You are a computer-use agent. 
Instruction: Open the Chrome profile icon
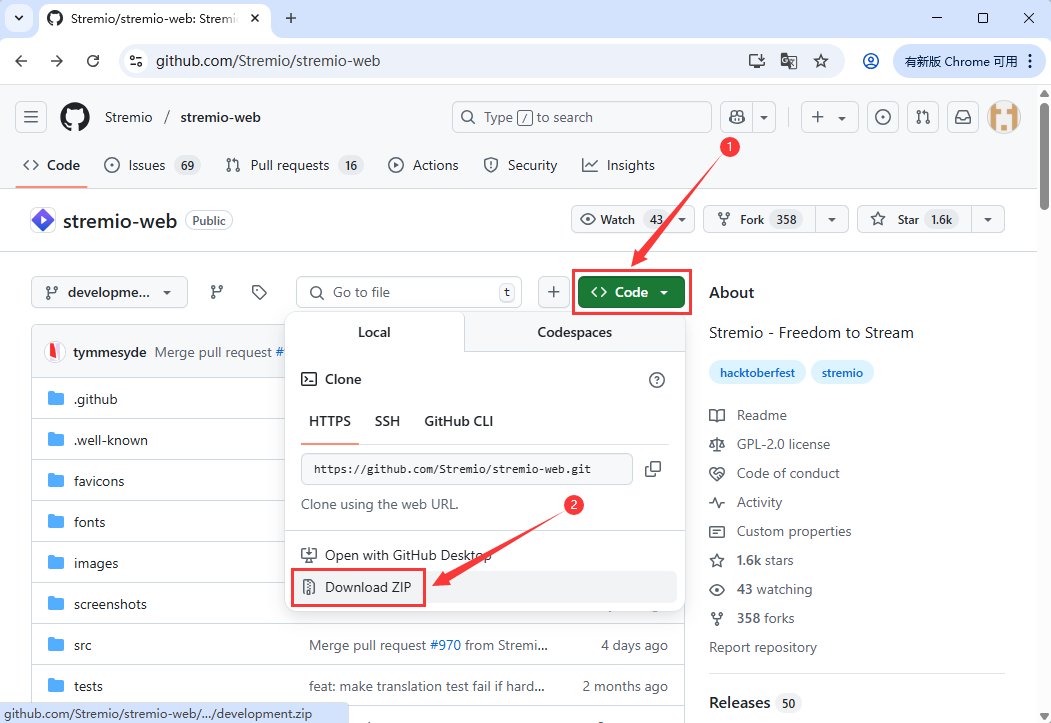pyautogui.click(x=871, y=61)
